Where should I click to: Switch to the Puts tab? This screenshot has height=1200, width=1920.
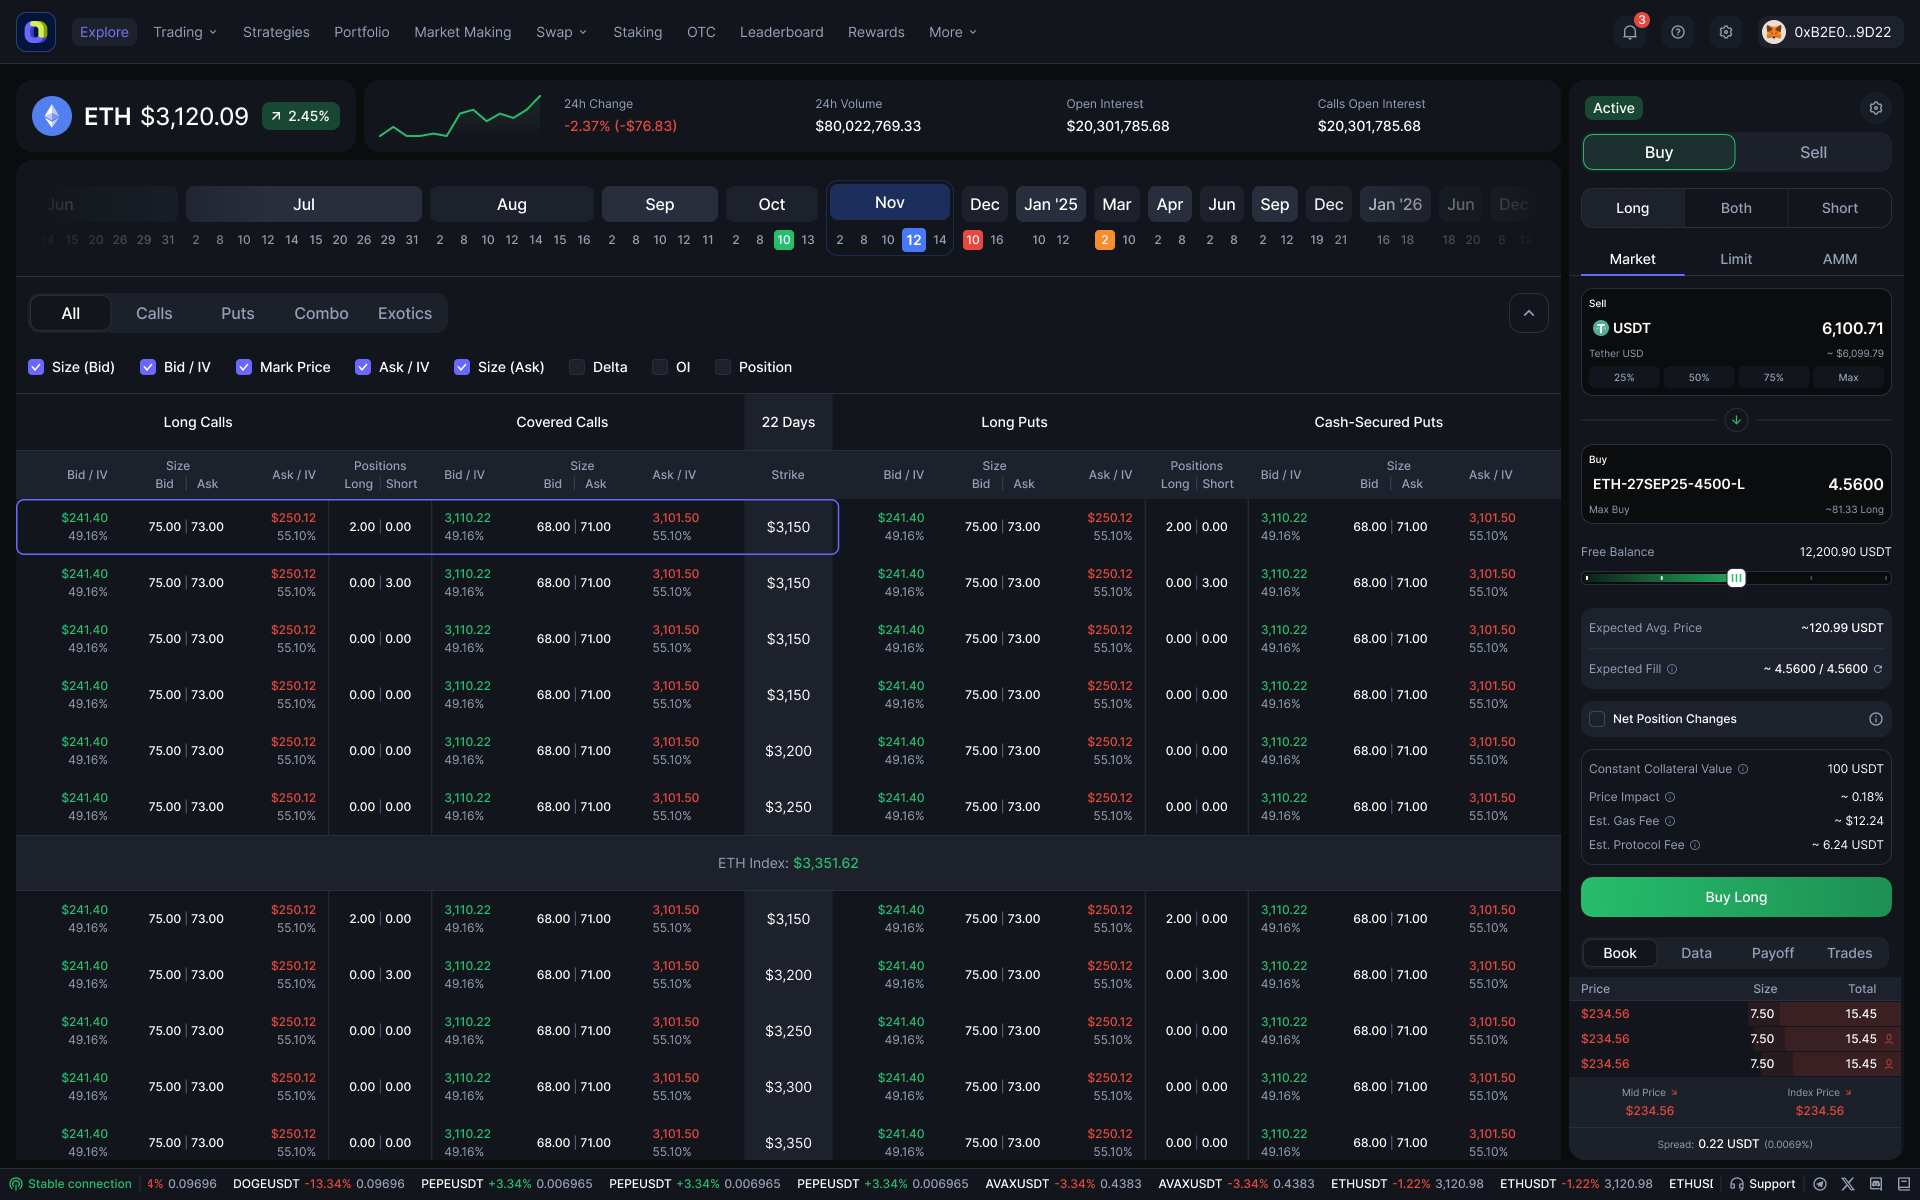pos(237,313)
